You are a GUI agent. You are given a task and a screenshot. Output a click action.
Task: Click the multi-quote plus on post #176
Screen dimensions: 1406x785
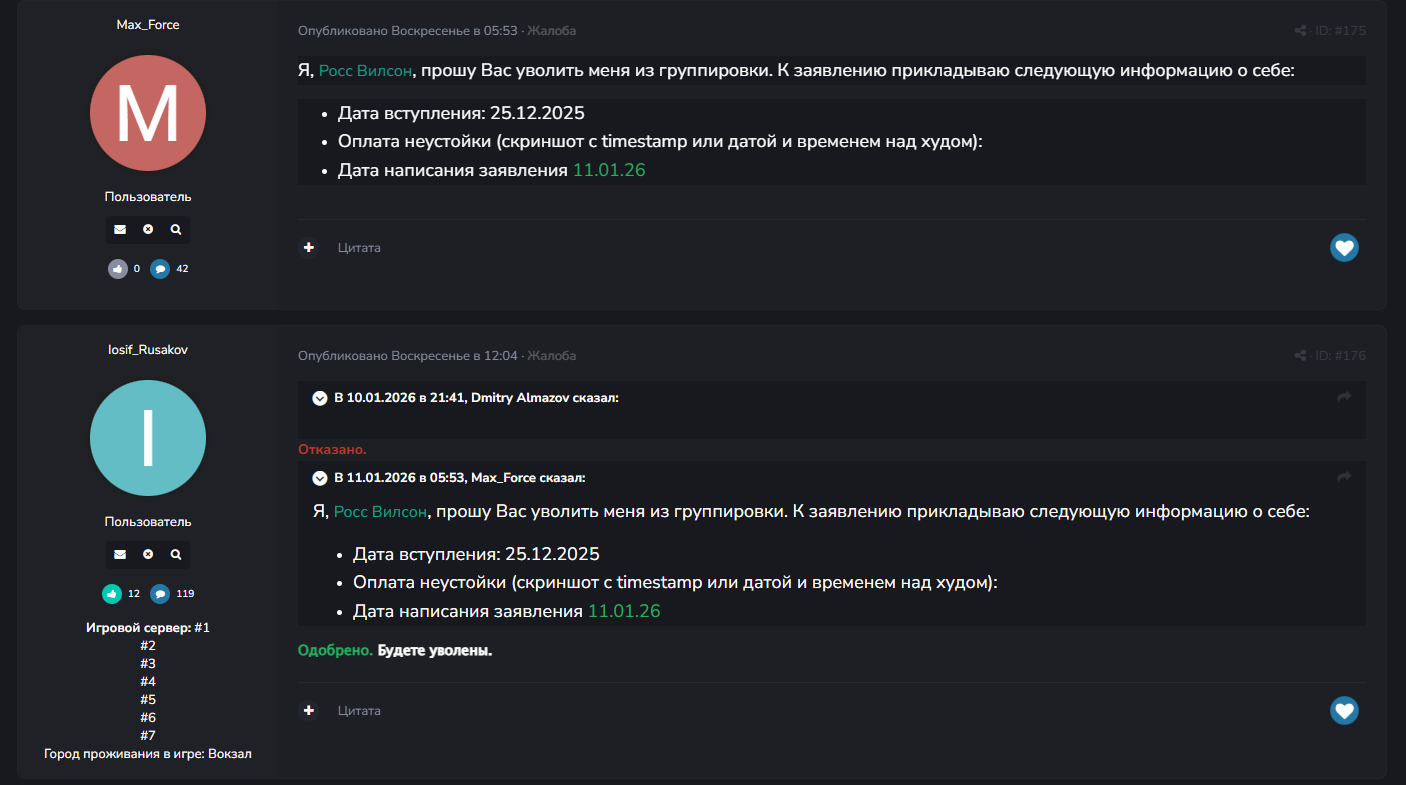[x=309, y=711]
